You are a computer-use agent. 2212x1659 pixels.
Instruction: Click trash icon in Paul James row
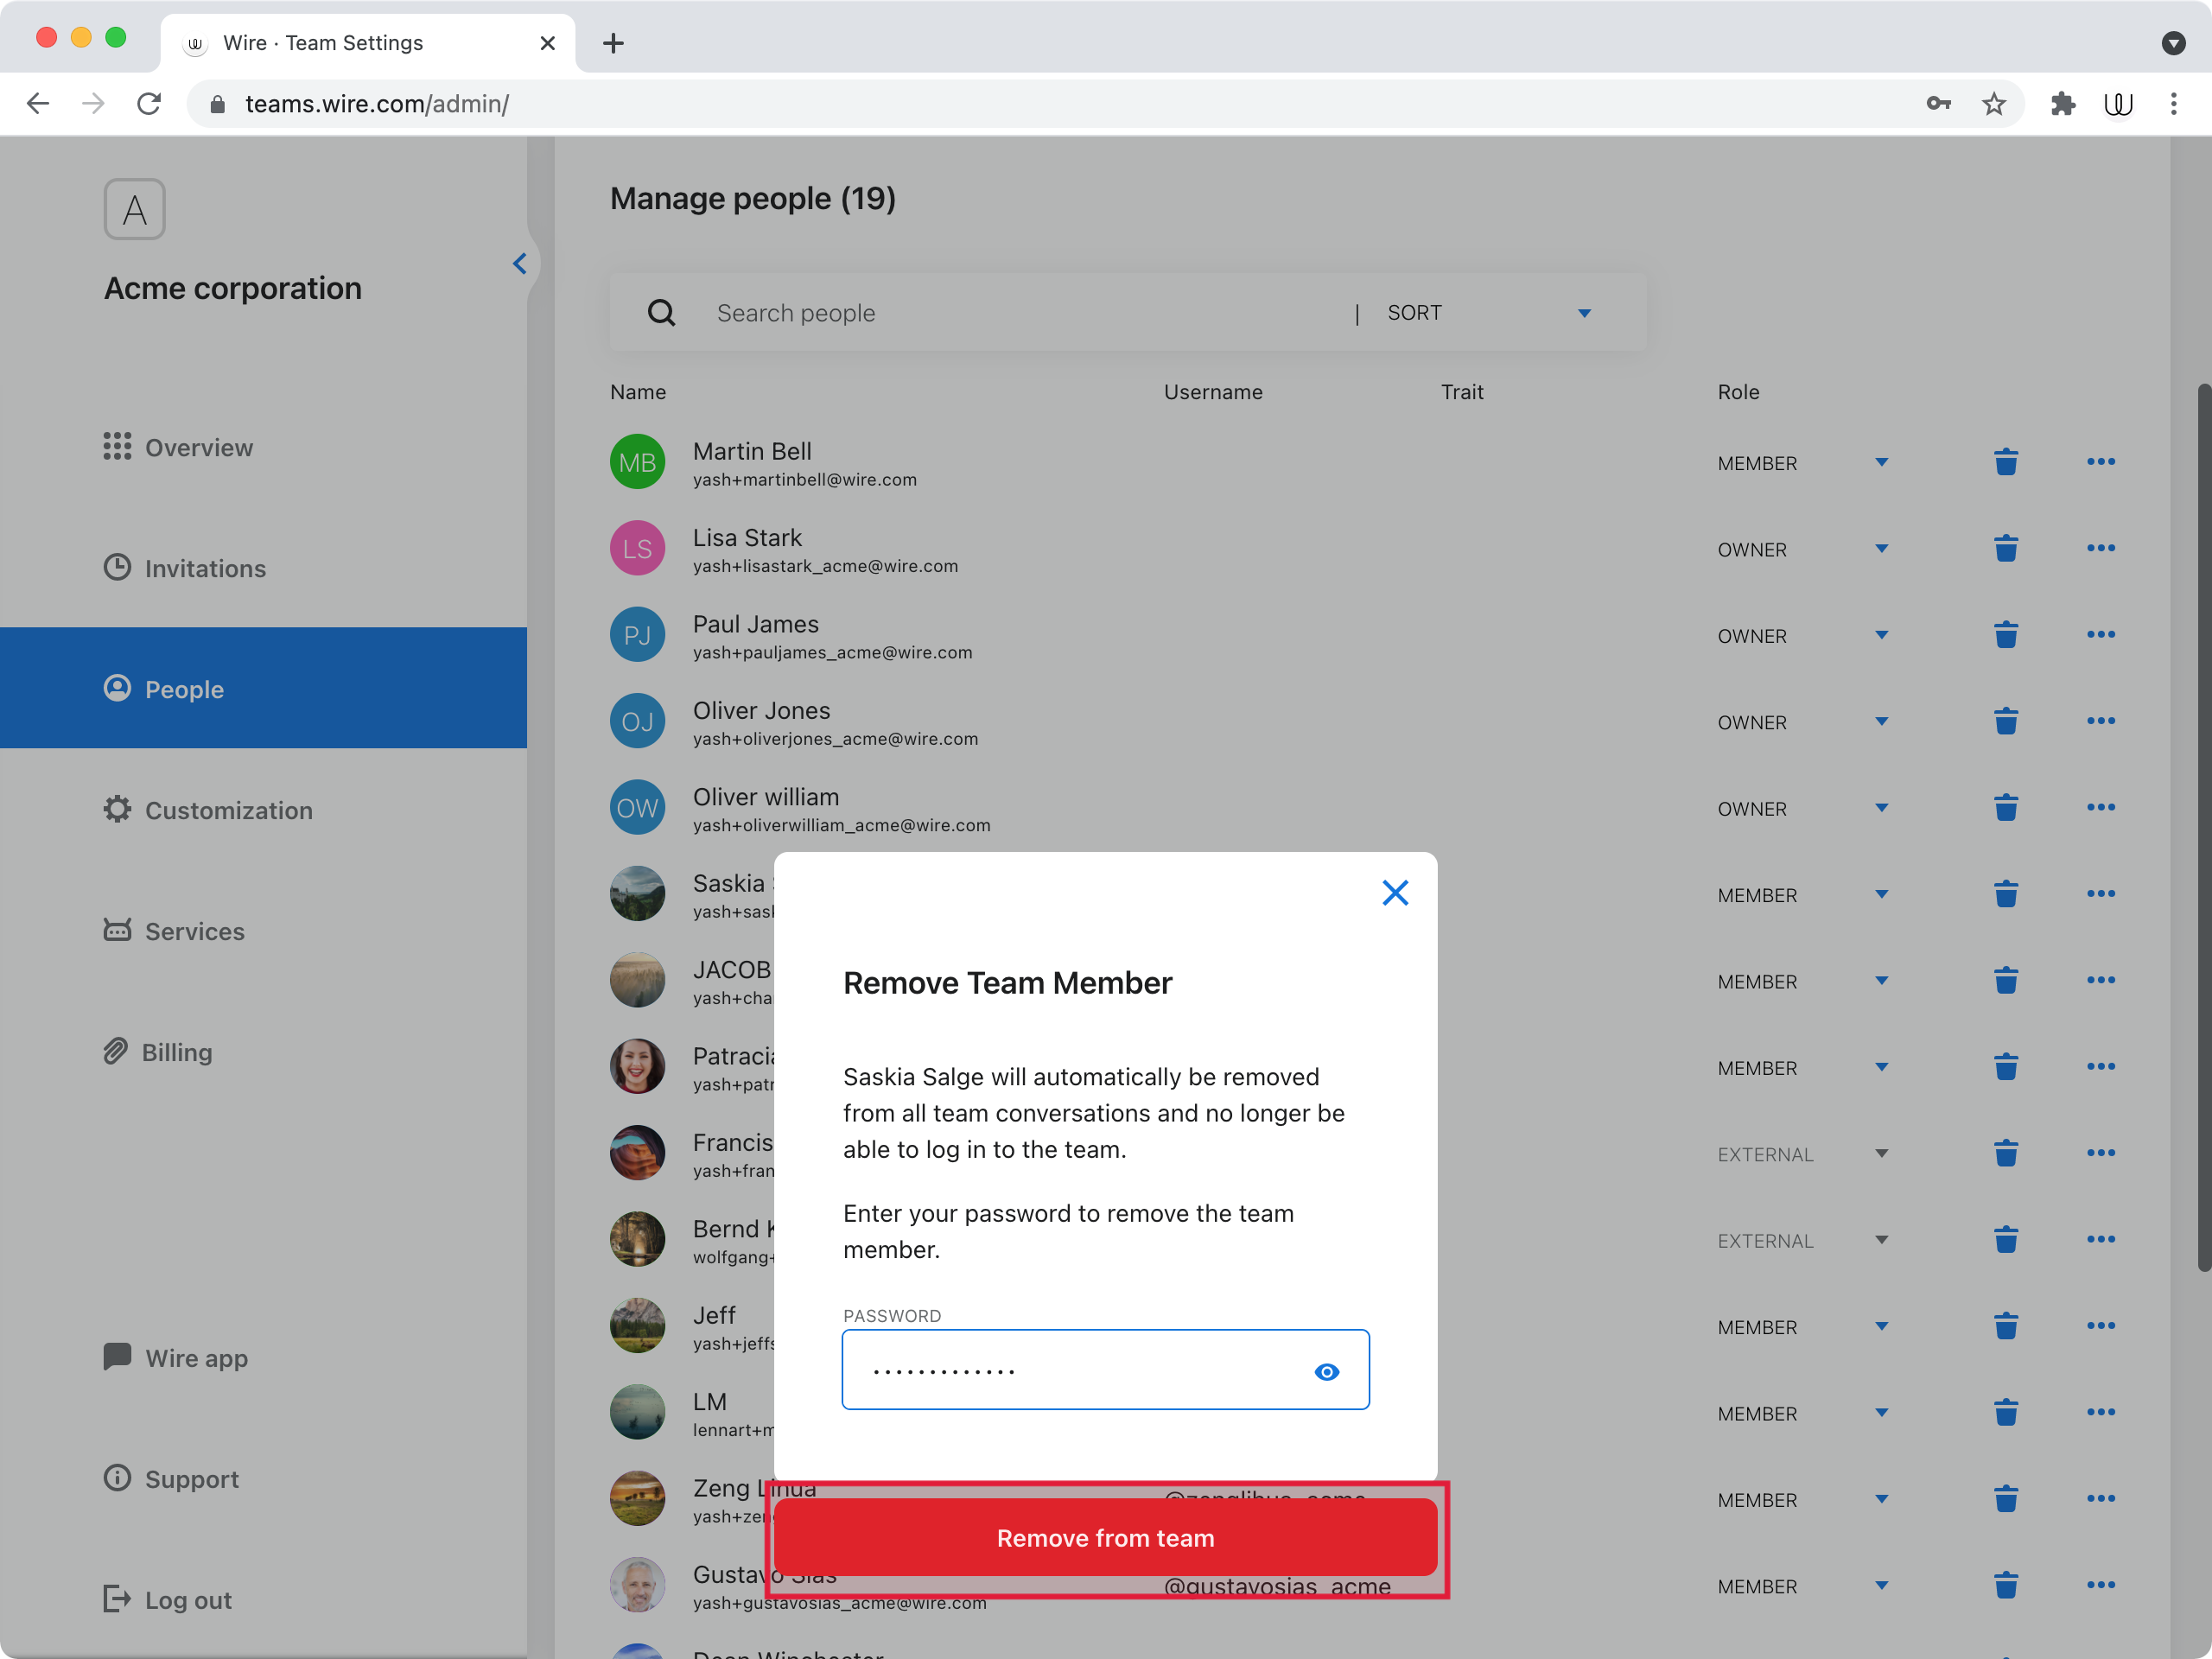click(2005, 635)
